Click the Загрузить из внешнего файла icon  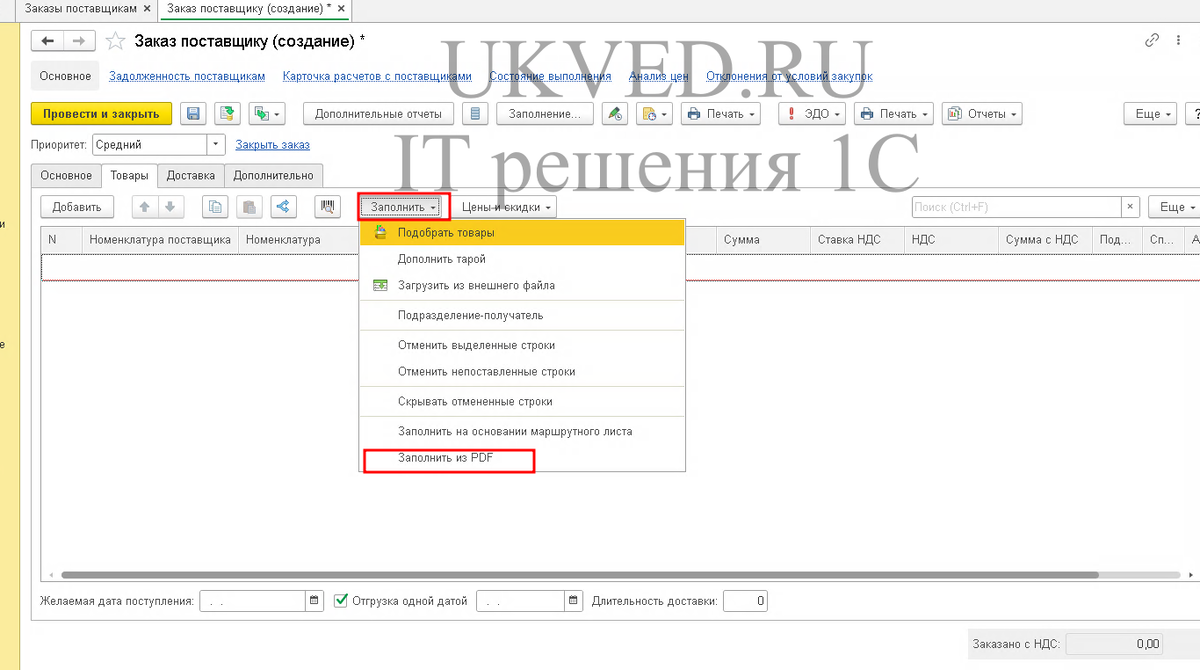click(x=380, y=286)
